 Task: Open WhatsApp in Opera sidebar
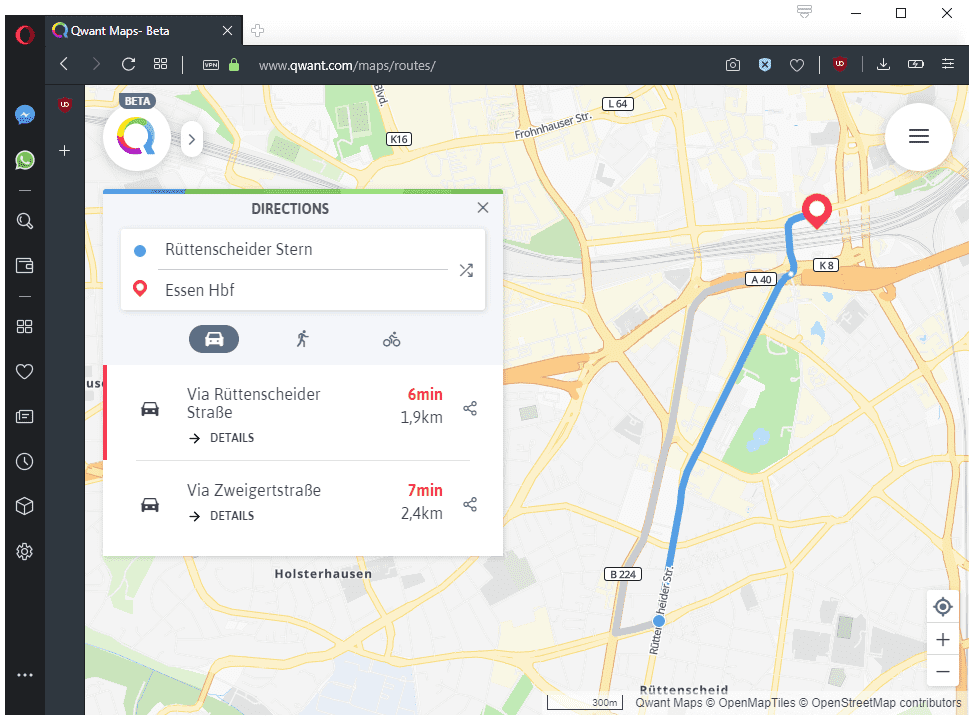tap(25, 160)
